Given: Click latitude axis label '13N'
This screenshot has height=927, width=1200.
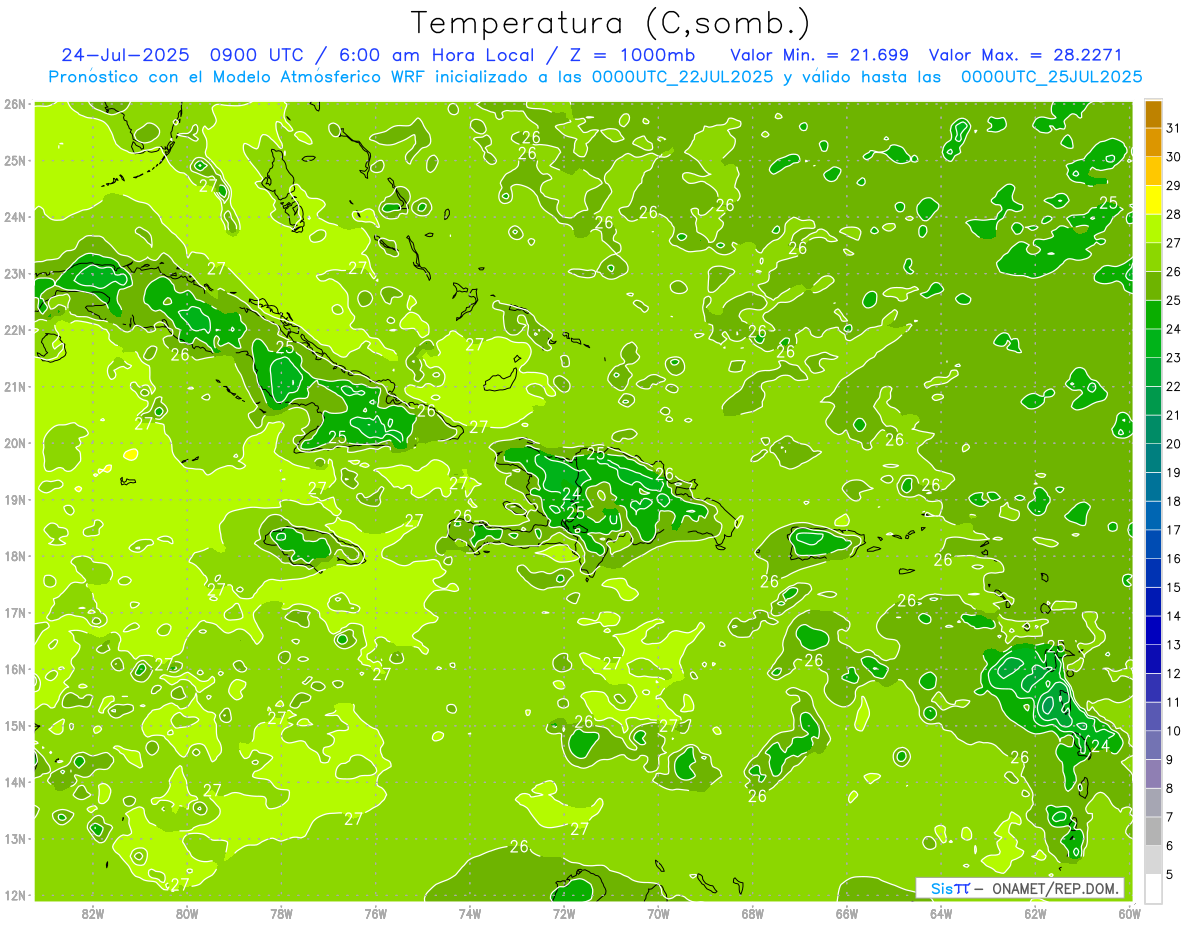Looking at the screenshot, I should (15, 838).
